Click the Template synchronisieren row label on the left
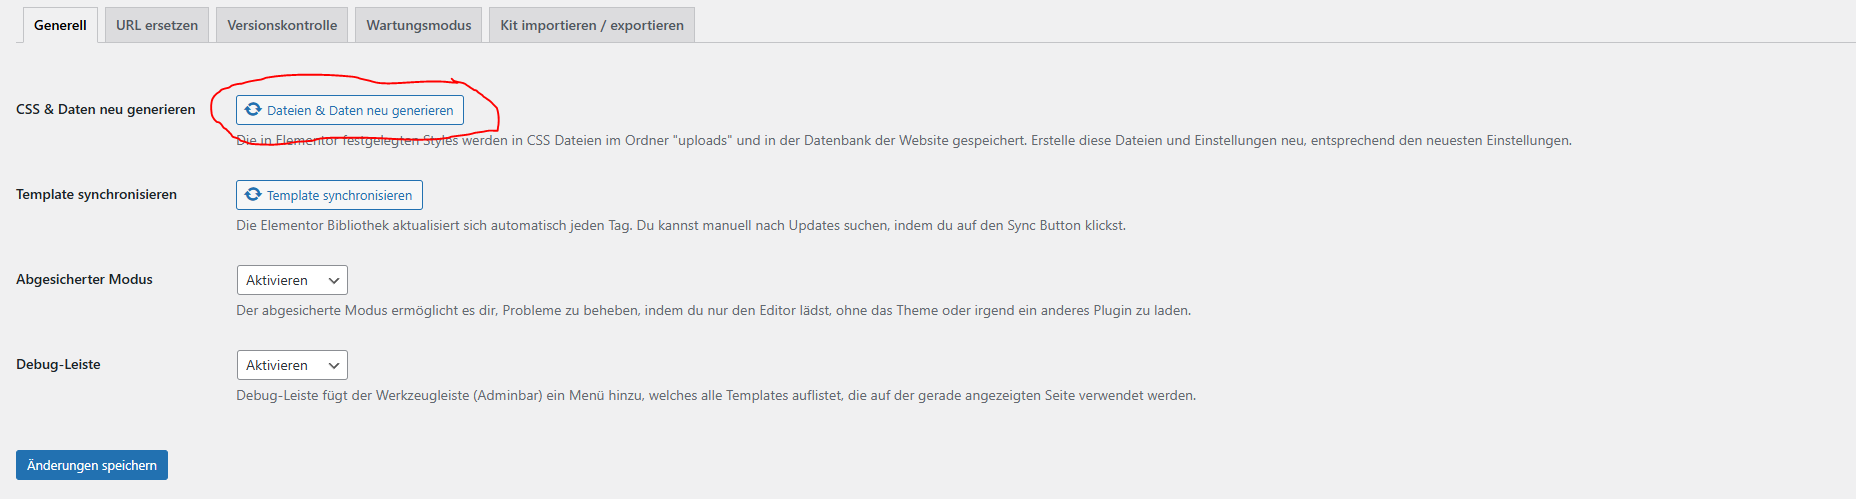The width and height of the screenshot is (1856, 499). click(x=96, y=194)
